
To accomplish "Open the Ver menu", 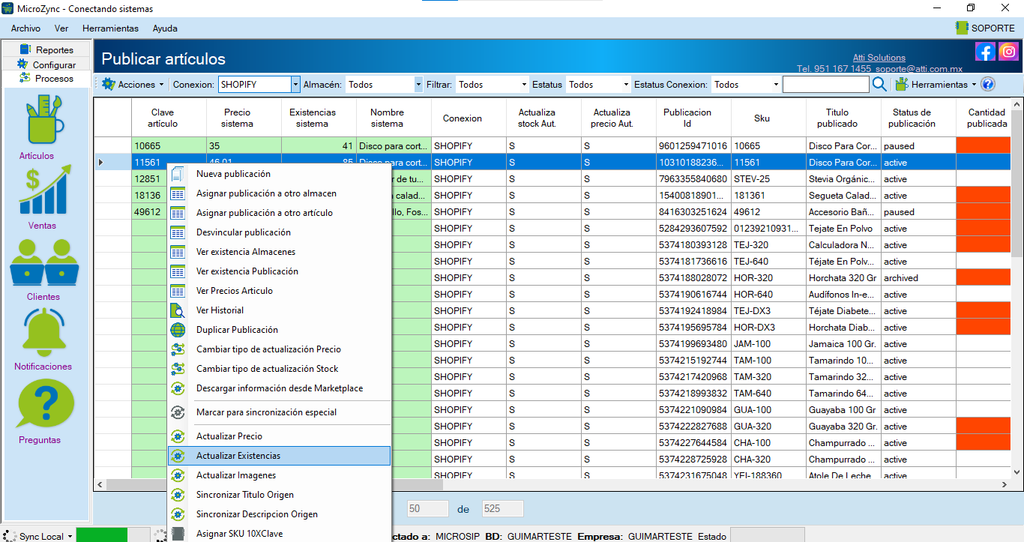I will click(x=61, y=28).
